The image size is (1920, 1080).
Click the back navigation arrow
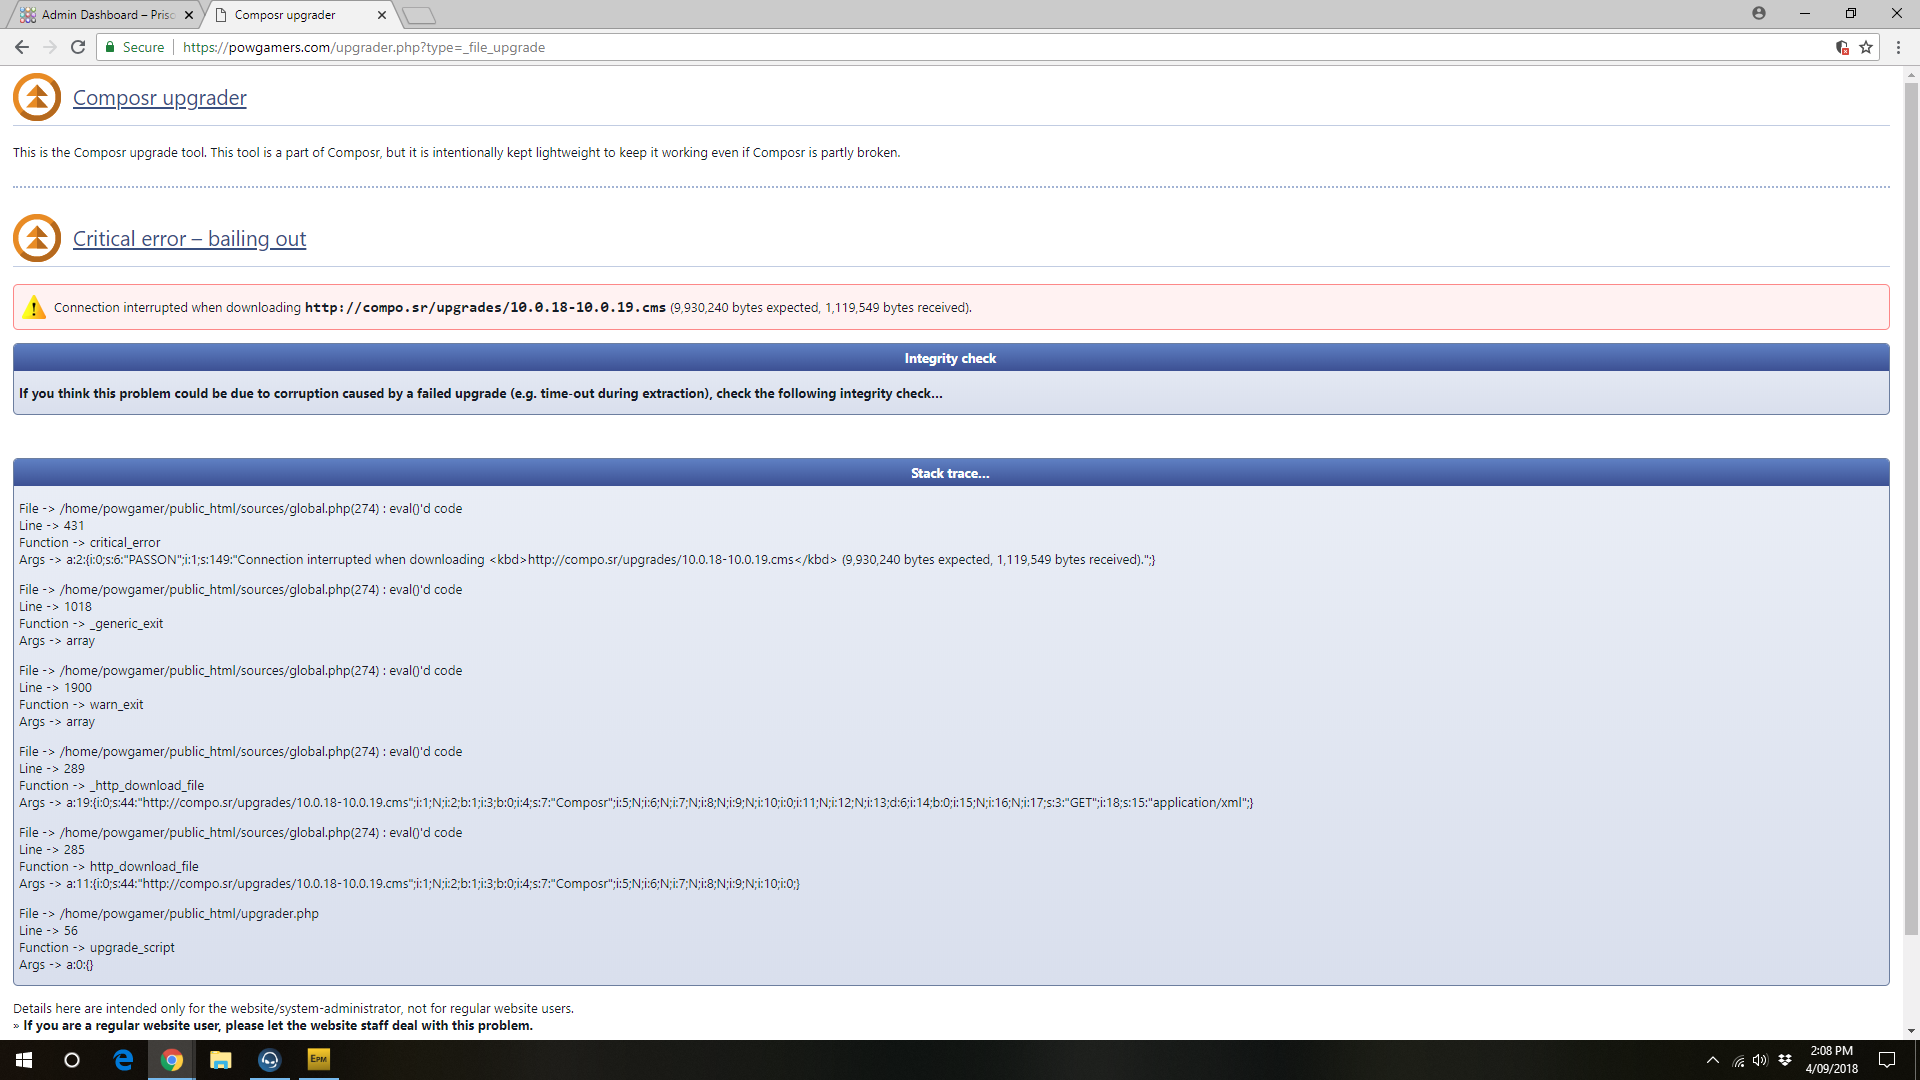pyautogui.click(x=21, y=47)
